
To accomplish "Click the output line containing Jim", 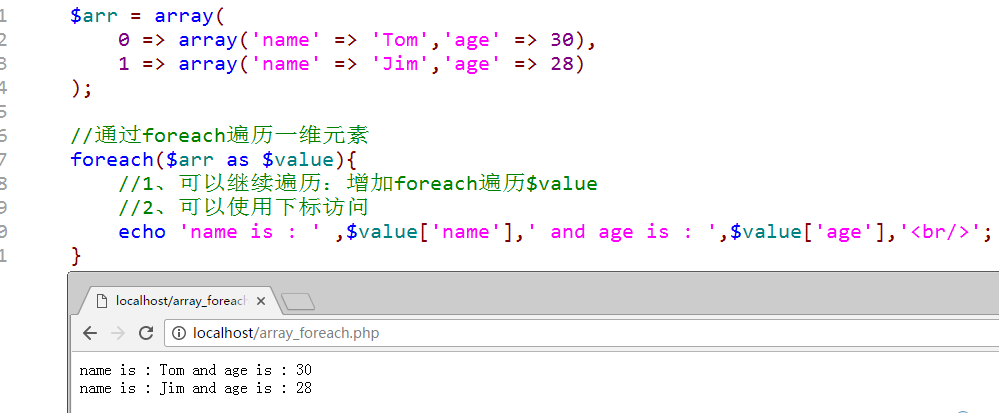I will click(x=195, y=388).
